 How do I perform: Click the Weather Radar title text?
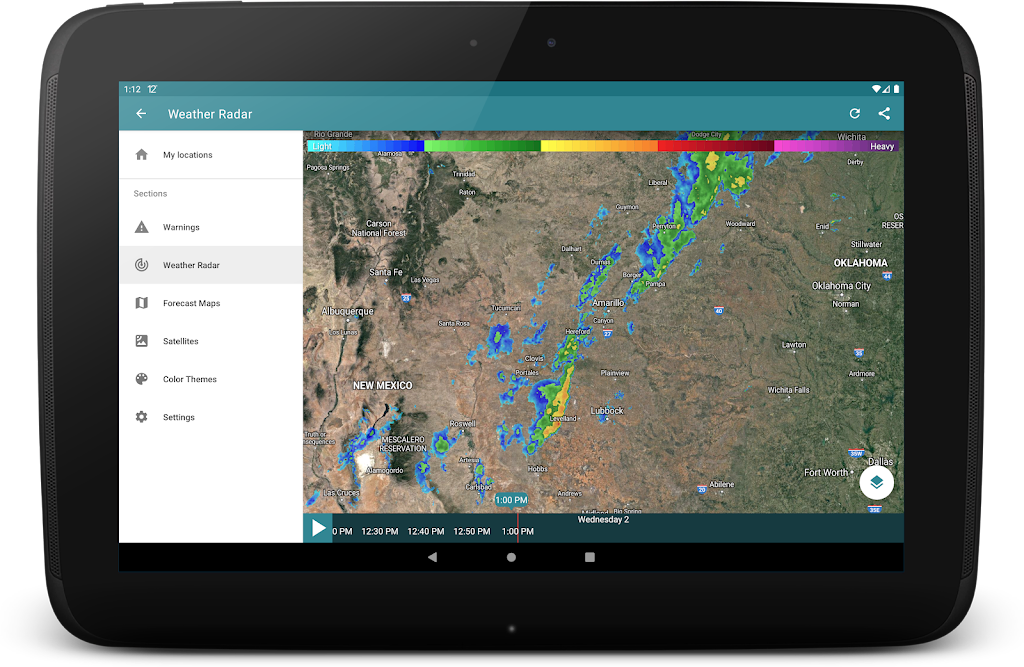tap(210, 114)
